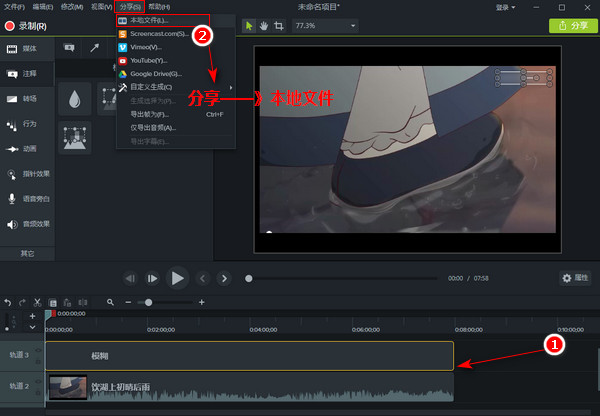Switch to the arrows and lines sub-tab
Screen dimensions: 600x416
tap(95, 48)
